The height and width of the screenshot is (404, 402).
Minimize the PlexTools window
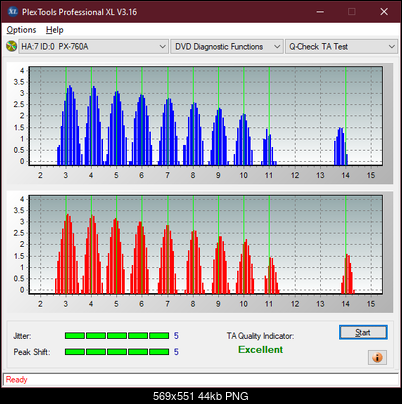point(320,12)
